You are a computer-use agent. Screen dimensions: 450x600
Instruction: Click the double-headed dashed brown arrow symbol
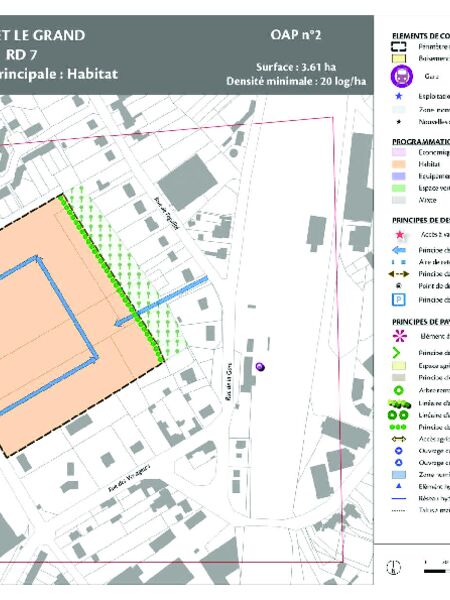399,274
